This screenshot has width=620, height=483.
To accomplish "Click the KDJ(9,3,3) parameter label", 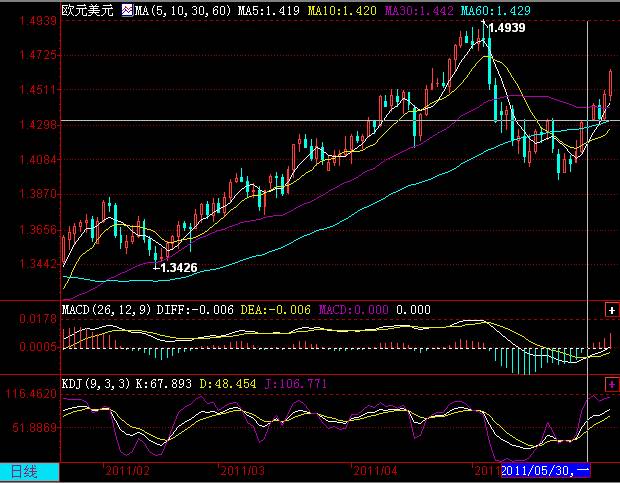I will click(96, 383).
